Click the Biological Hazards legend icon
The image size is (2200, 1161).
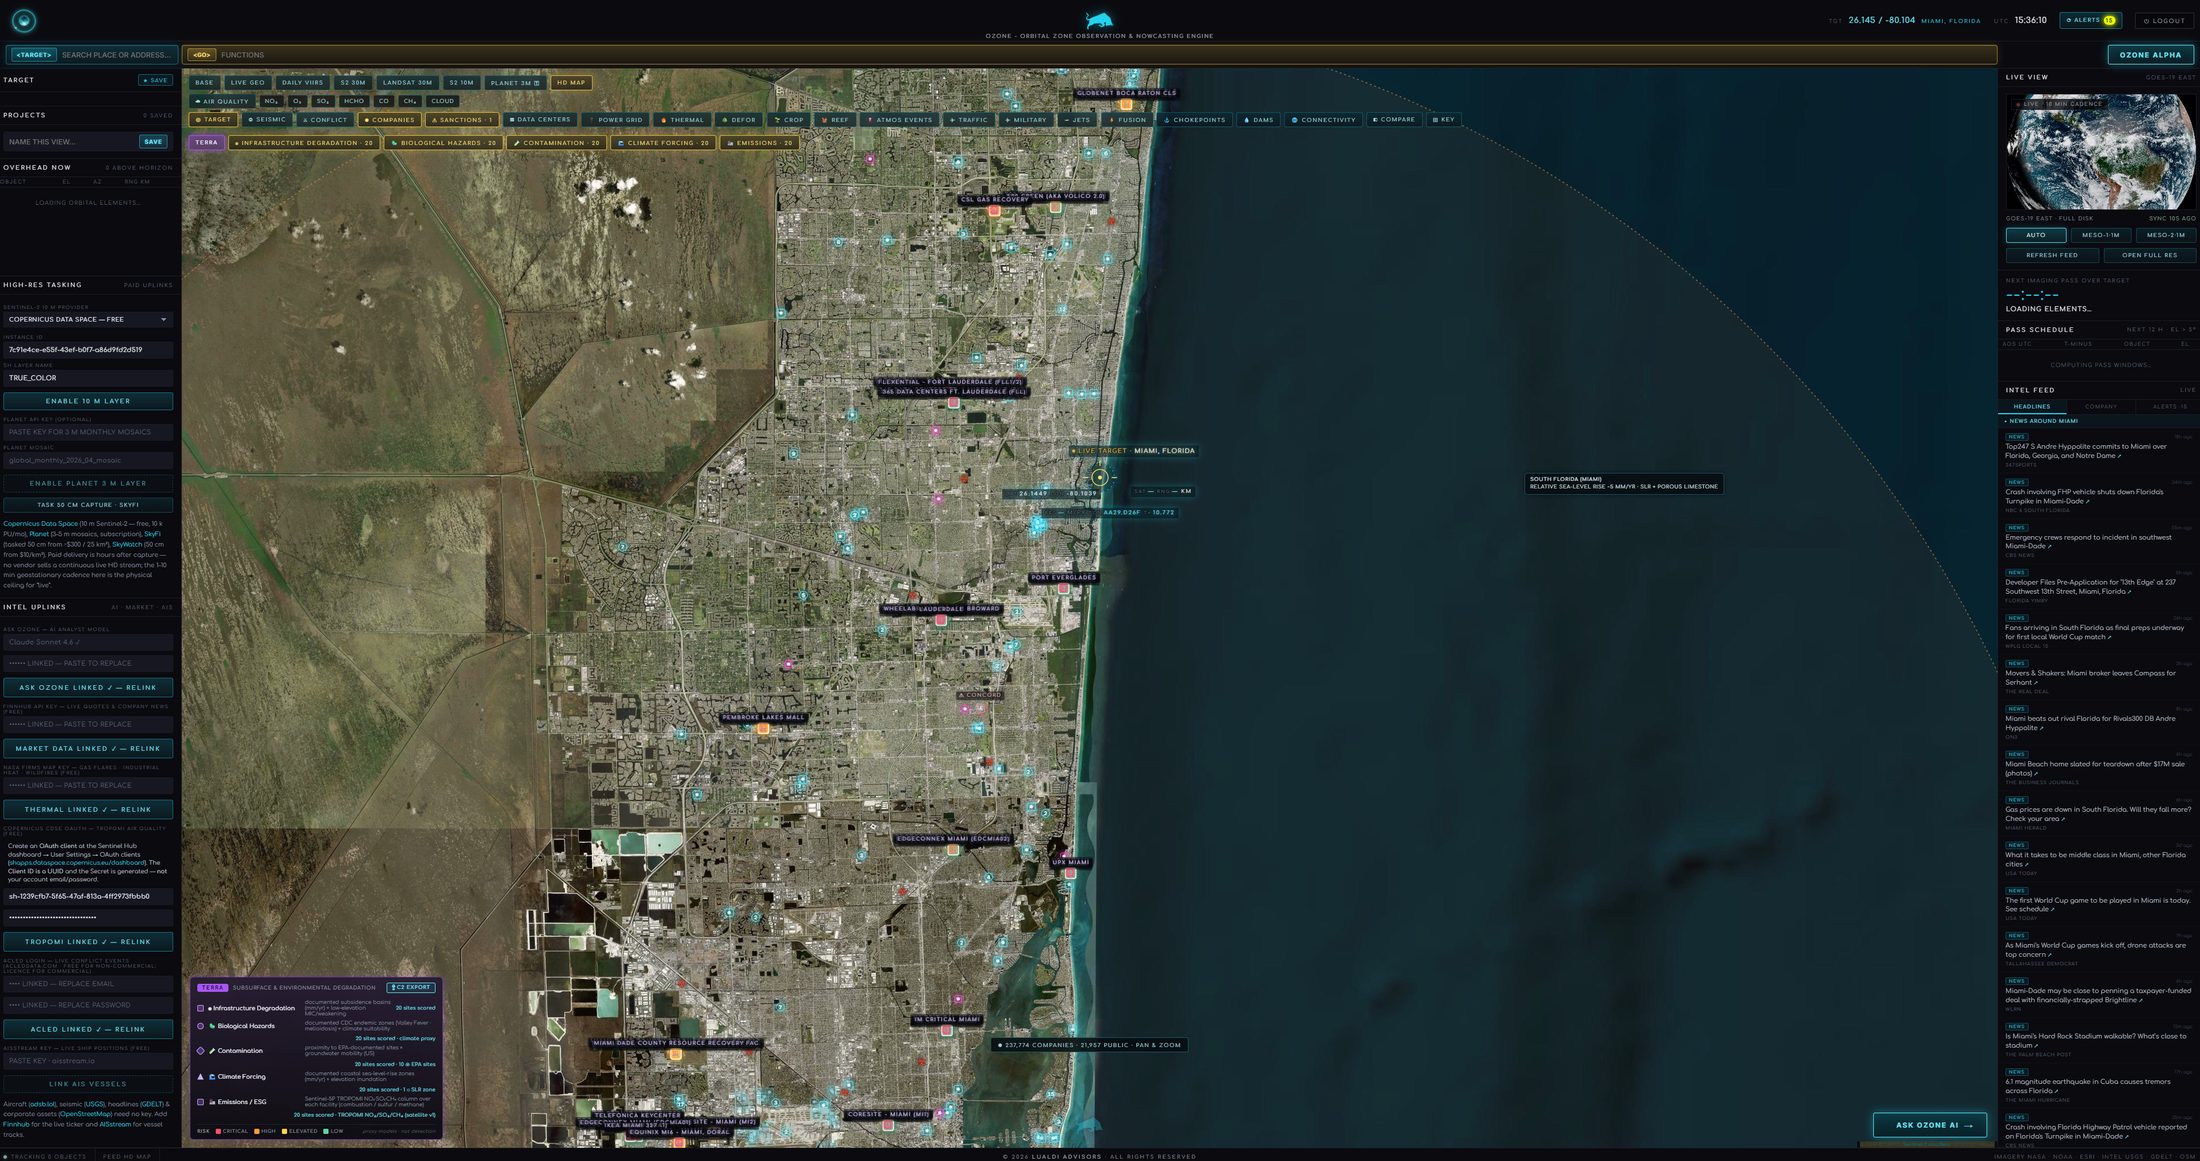click(x=201, y=1026)
